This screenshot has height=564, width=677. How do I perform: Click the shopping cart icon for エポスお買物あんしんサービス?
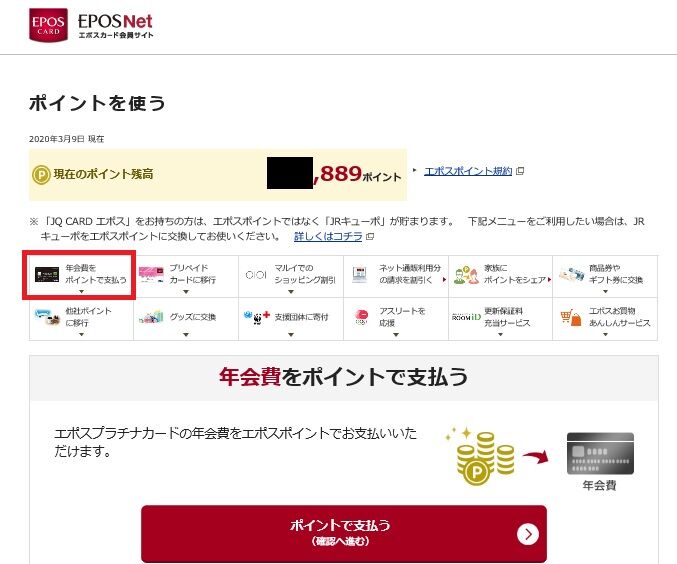571,317
